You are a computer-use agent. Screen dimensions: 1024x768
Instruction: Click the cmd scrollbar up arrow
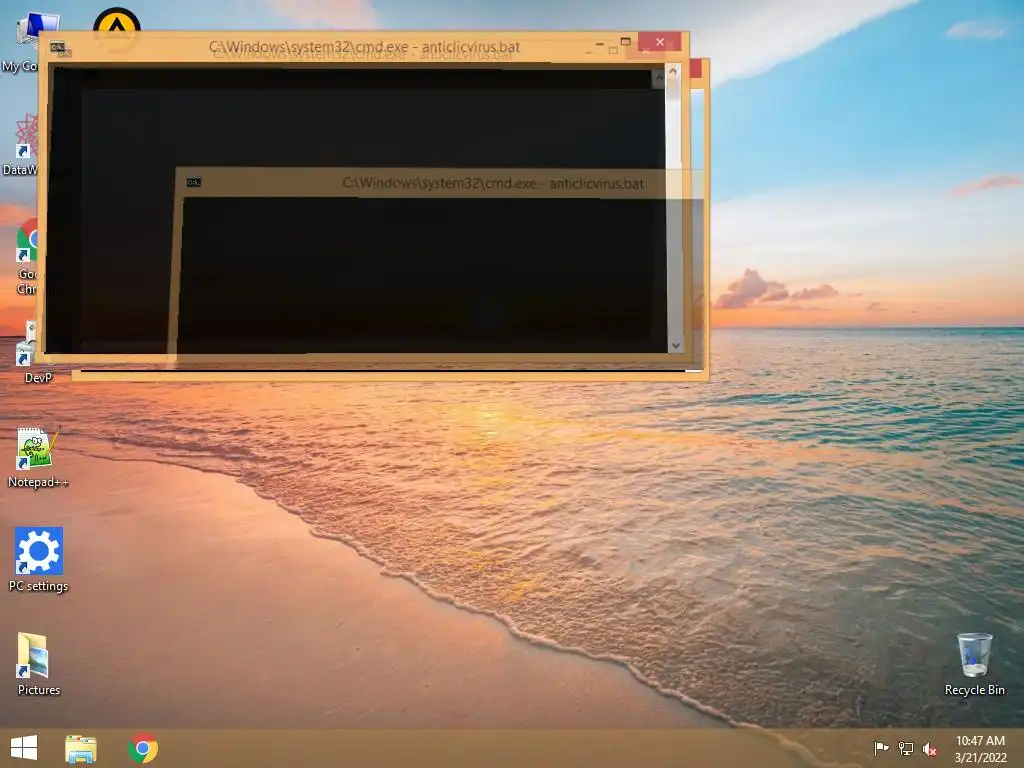[673, 73]
